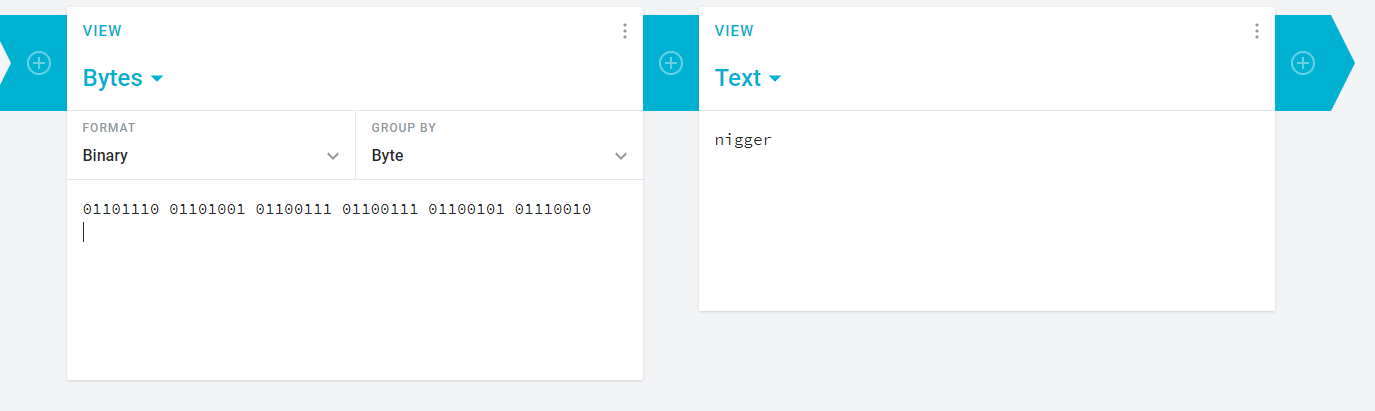
Task: Open the Group By dropdown showing Byte
Action: [499, 145]
